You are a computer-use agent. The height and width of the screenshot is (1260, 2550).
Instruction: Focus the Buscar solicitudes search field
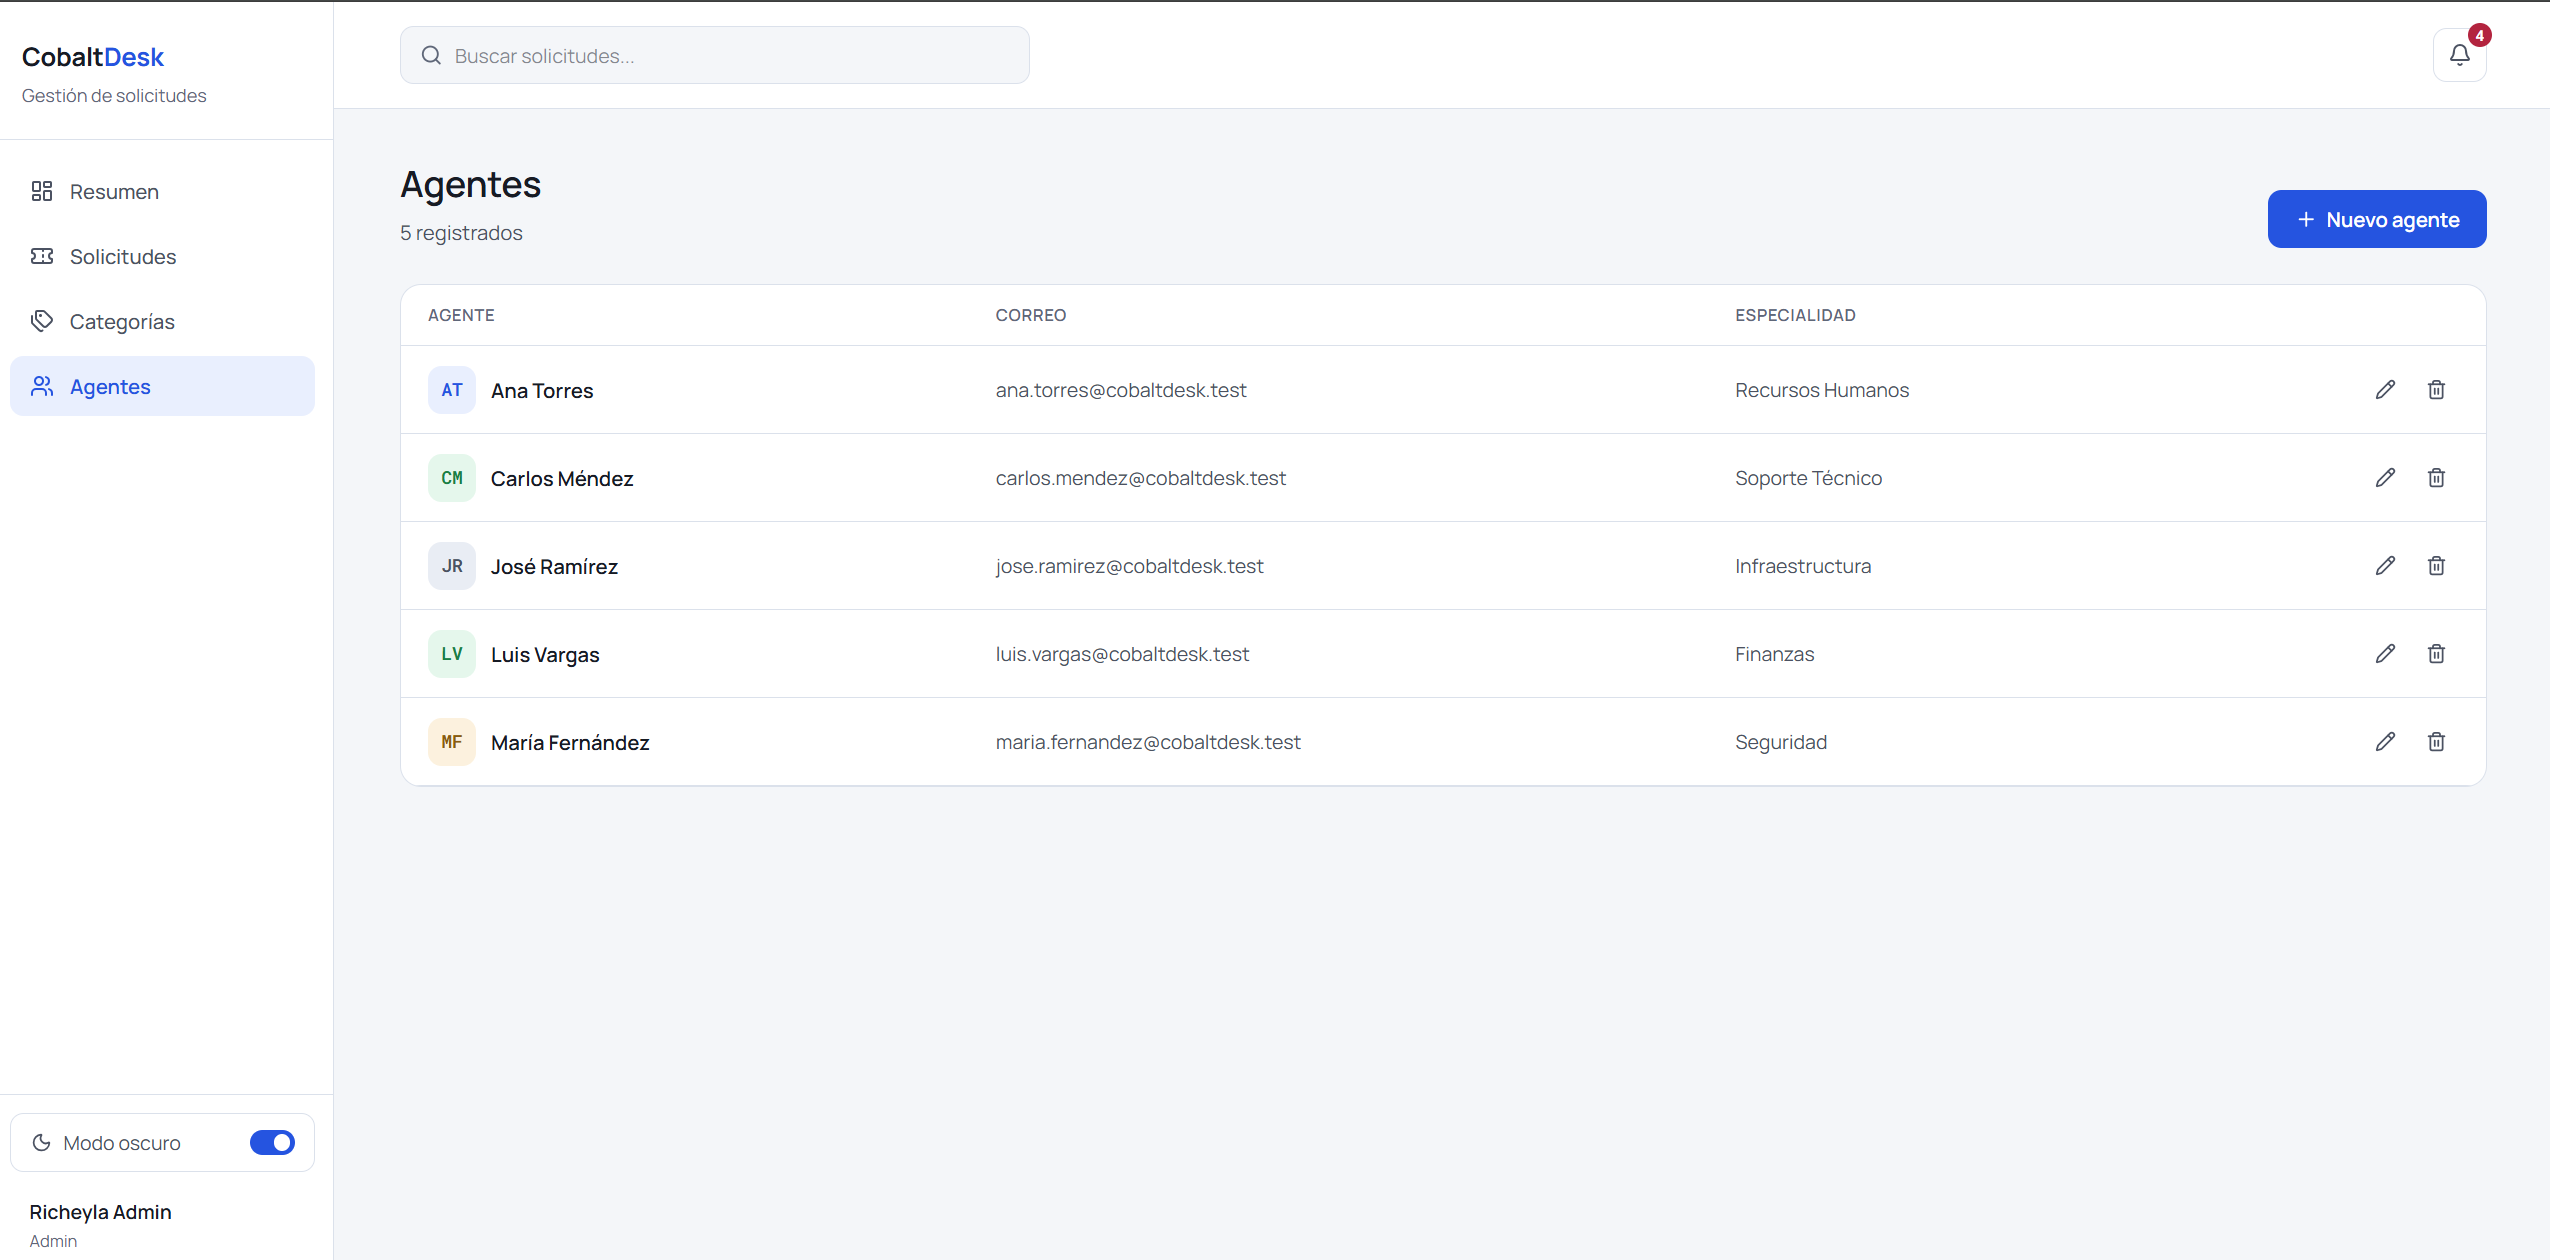714,55
